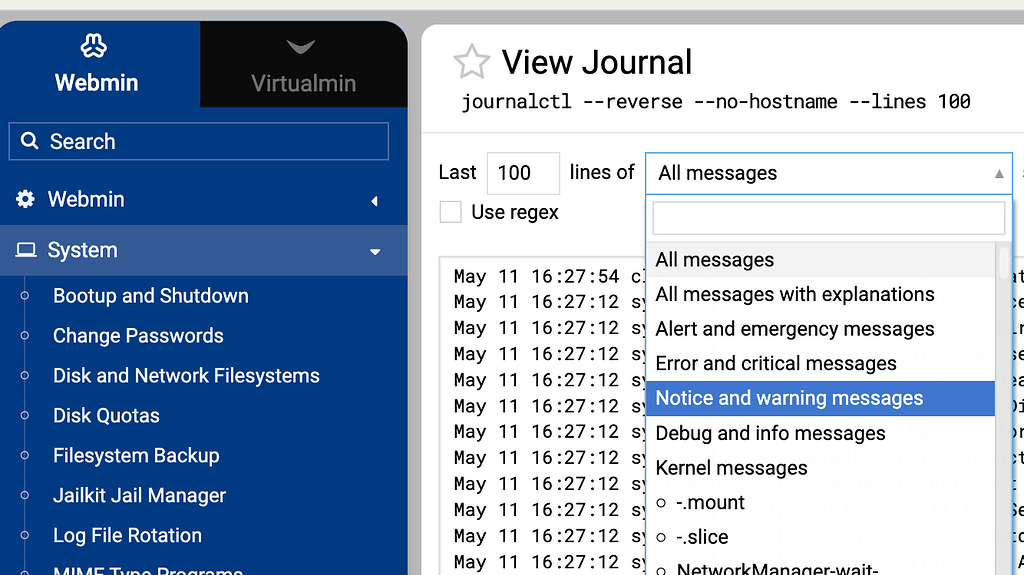
Task: Click the View Journal heading
Action: 596,63
